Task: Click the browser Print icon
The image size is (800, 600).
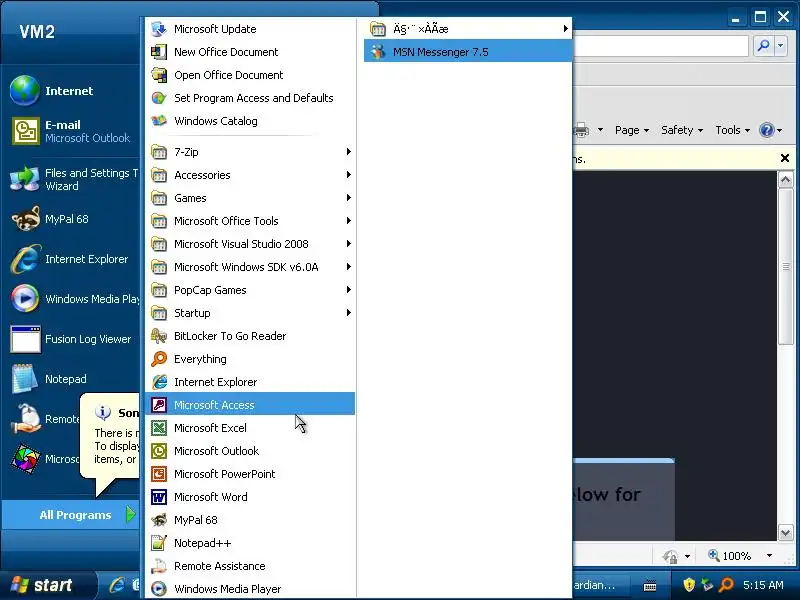Action: (x=581, y=130)
